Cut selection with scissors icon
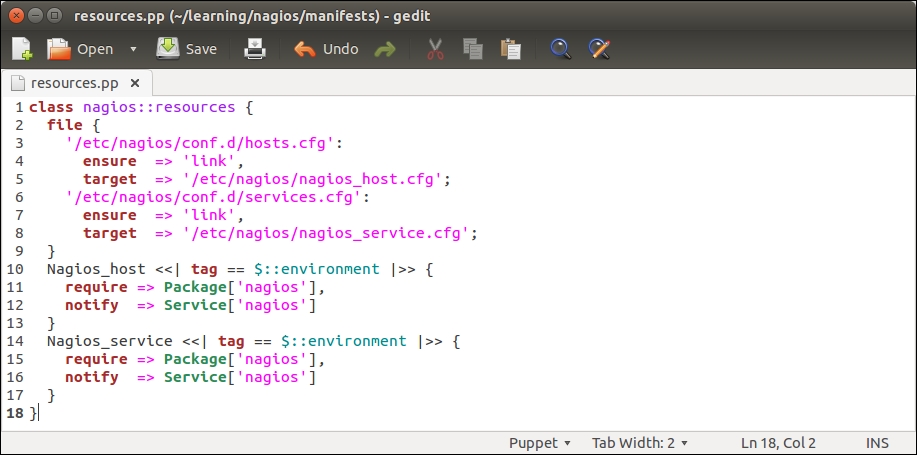The width and height of the screenshot is (917, 455). coord(435,49)
